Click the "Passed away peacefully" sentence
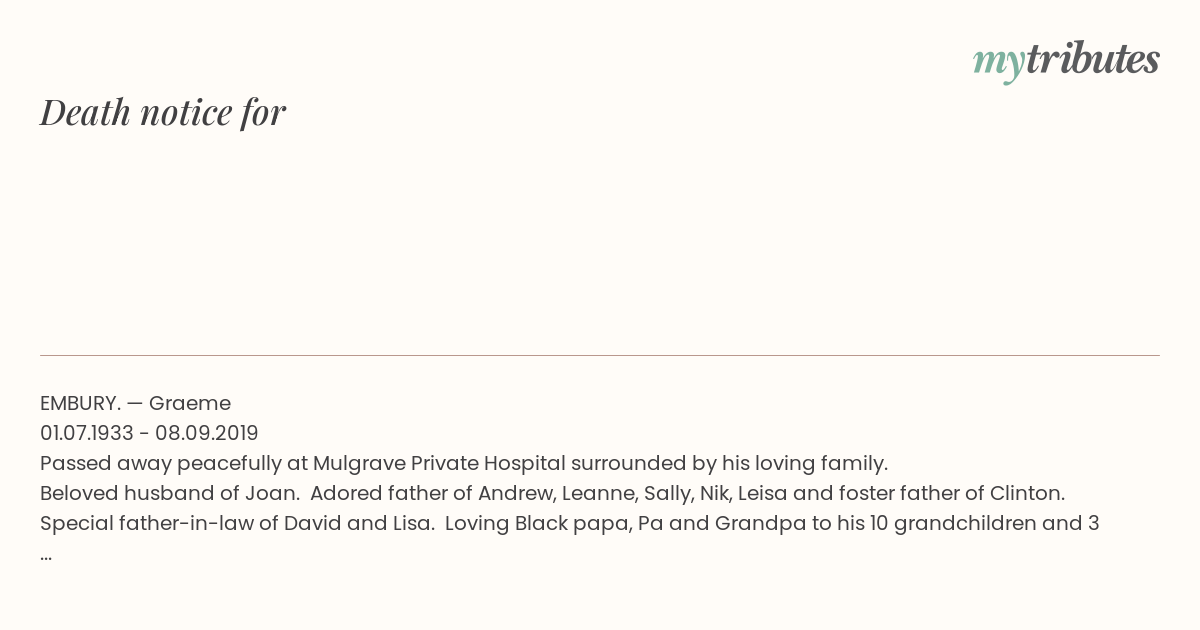The image size is (1200, 630). (x=464, y=463)
